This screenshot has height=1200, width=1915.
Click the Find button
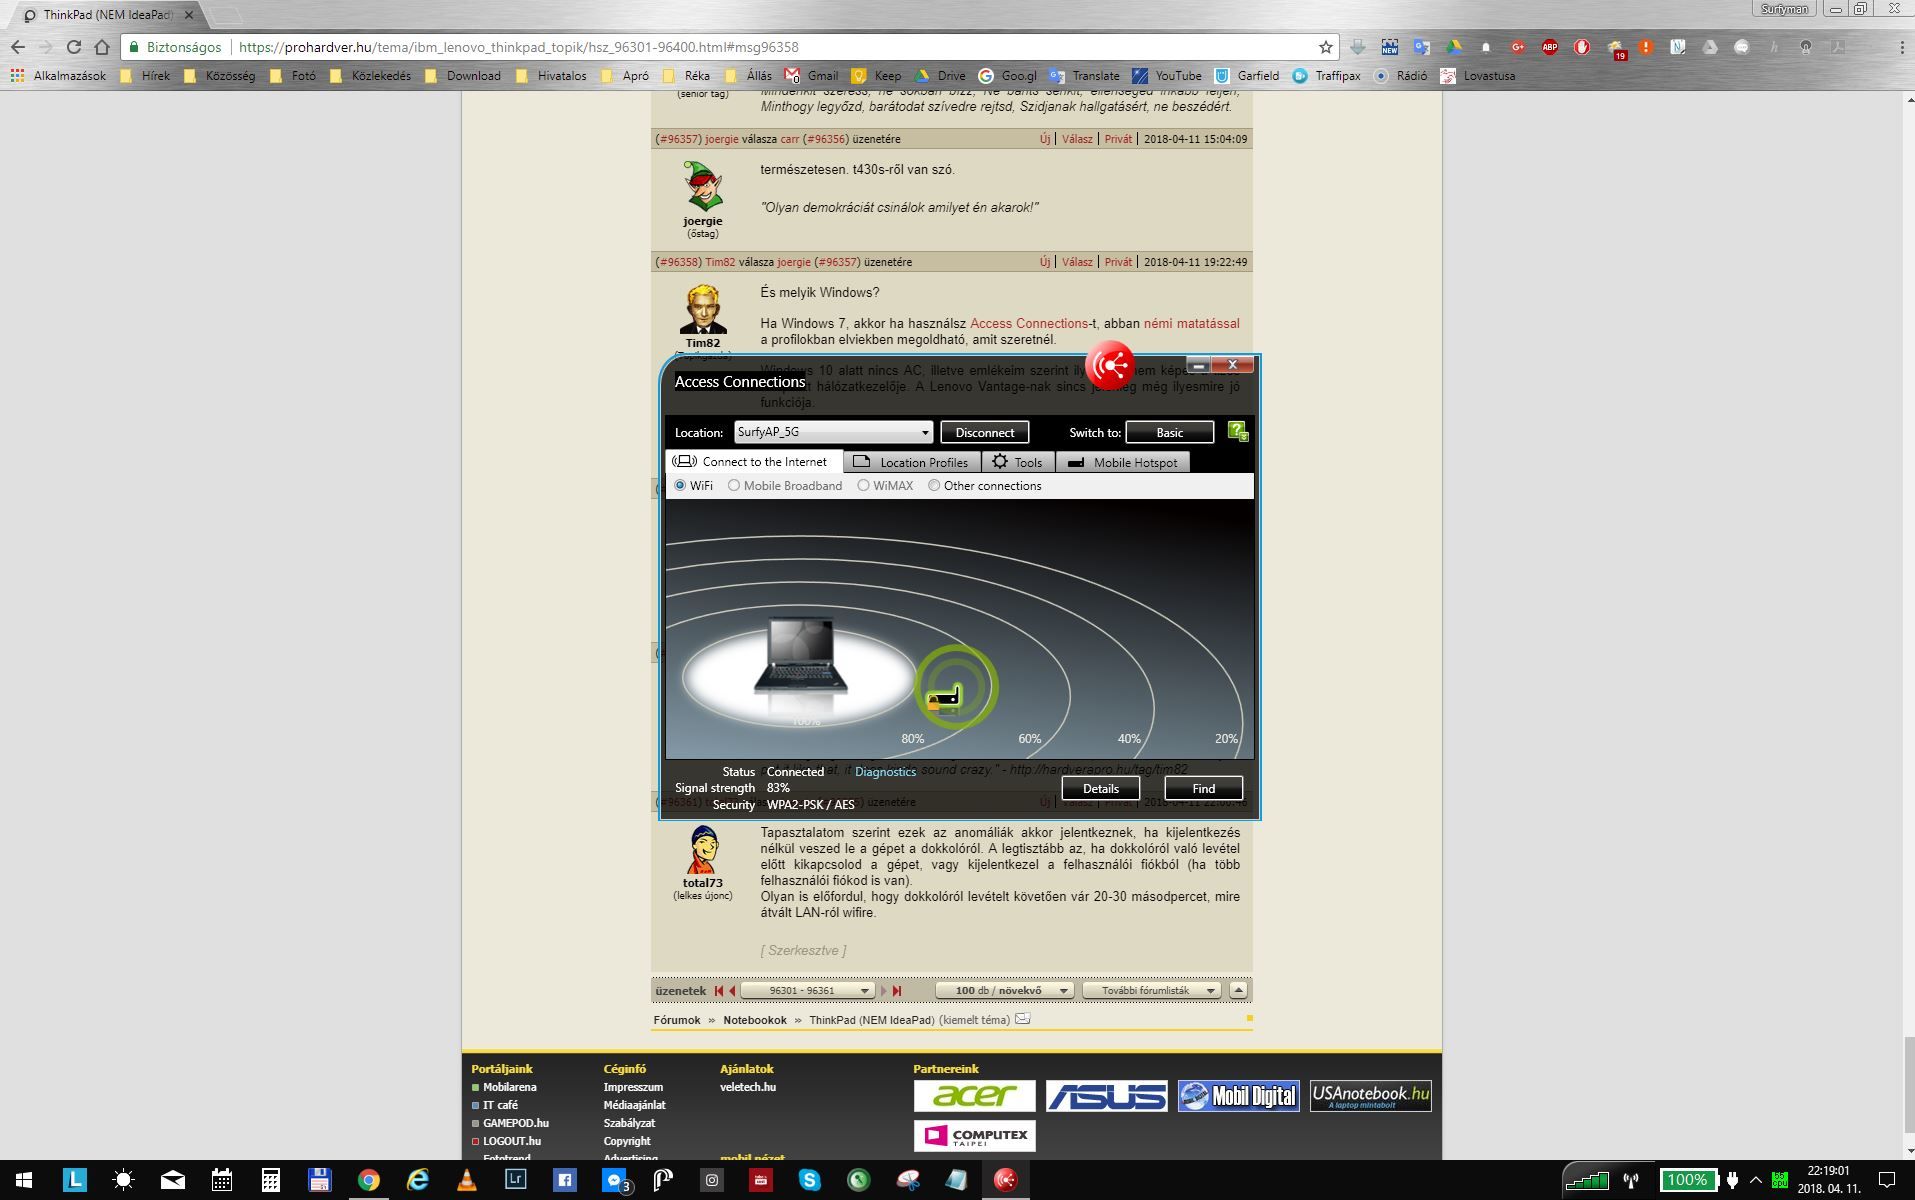click(1203, 789)
